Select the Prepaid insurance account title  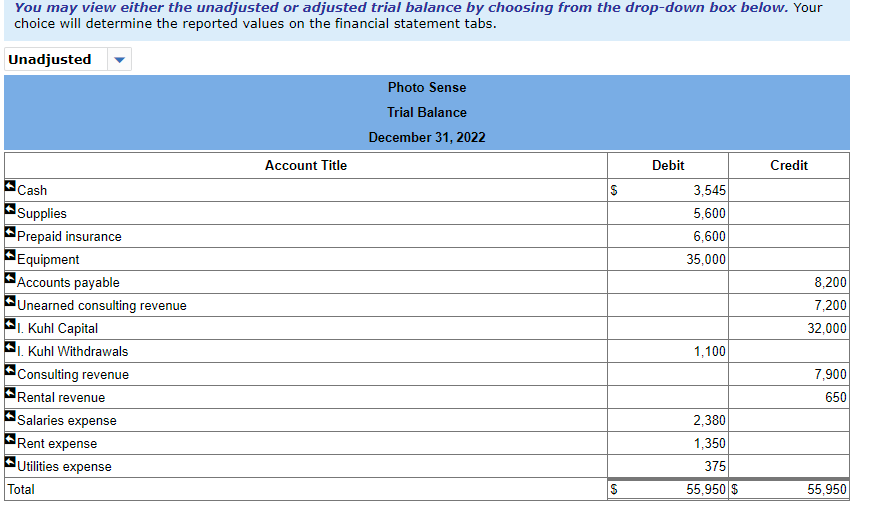[70, 237]
